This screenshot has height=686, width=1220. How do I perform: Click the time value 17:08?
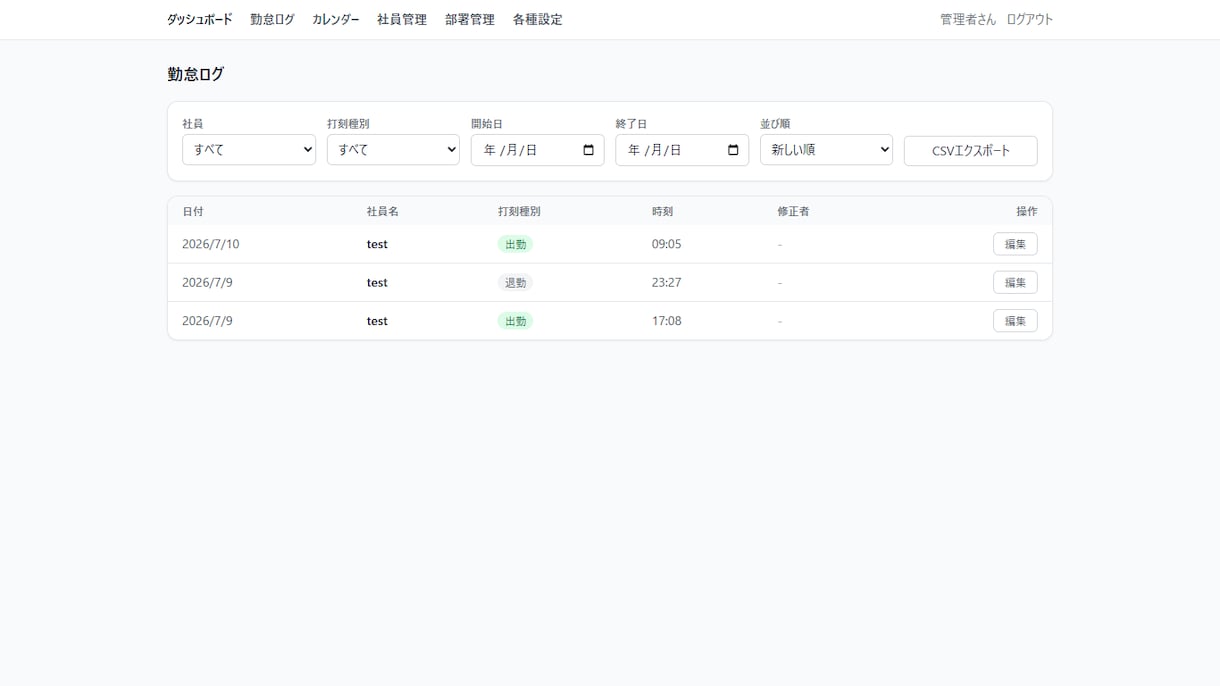pyautogui.click(x=667, y=321)
